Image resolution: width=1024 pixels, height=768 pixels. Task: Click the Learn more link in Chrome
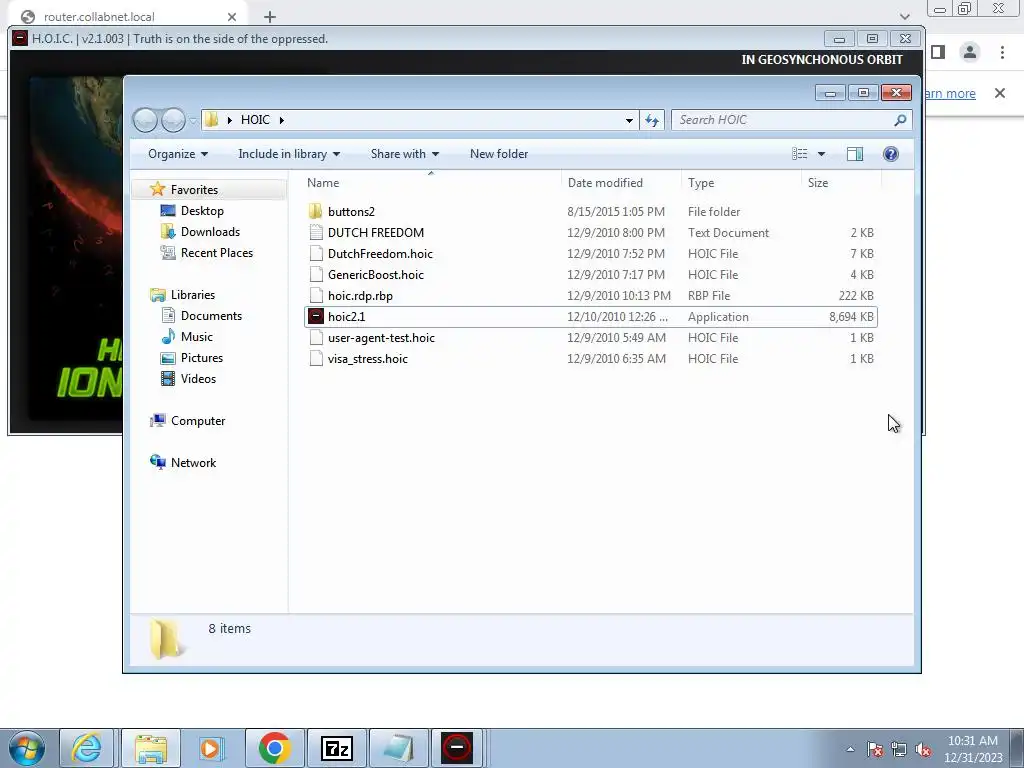click(950, 93)
